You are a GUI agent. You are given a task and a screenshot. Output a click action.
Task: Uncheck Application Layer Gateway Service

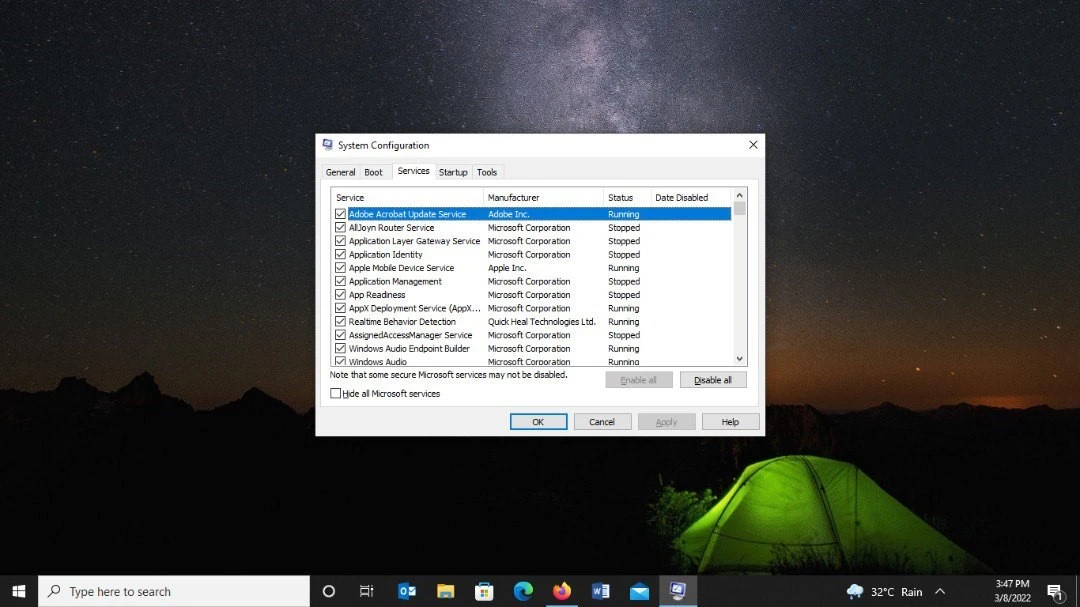(340, 241)
